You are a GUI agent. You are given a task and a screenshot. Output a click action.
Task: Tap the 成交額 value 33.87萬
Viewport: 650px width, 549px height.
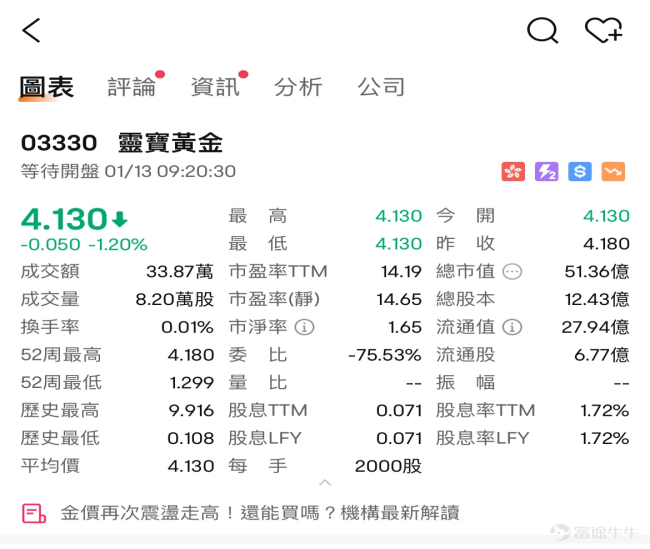click(x=180, y=272)
